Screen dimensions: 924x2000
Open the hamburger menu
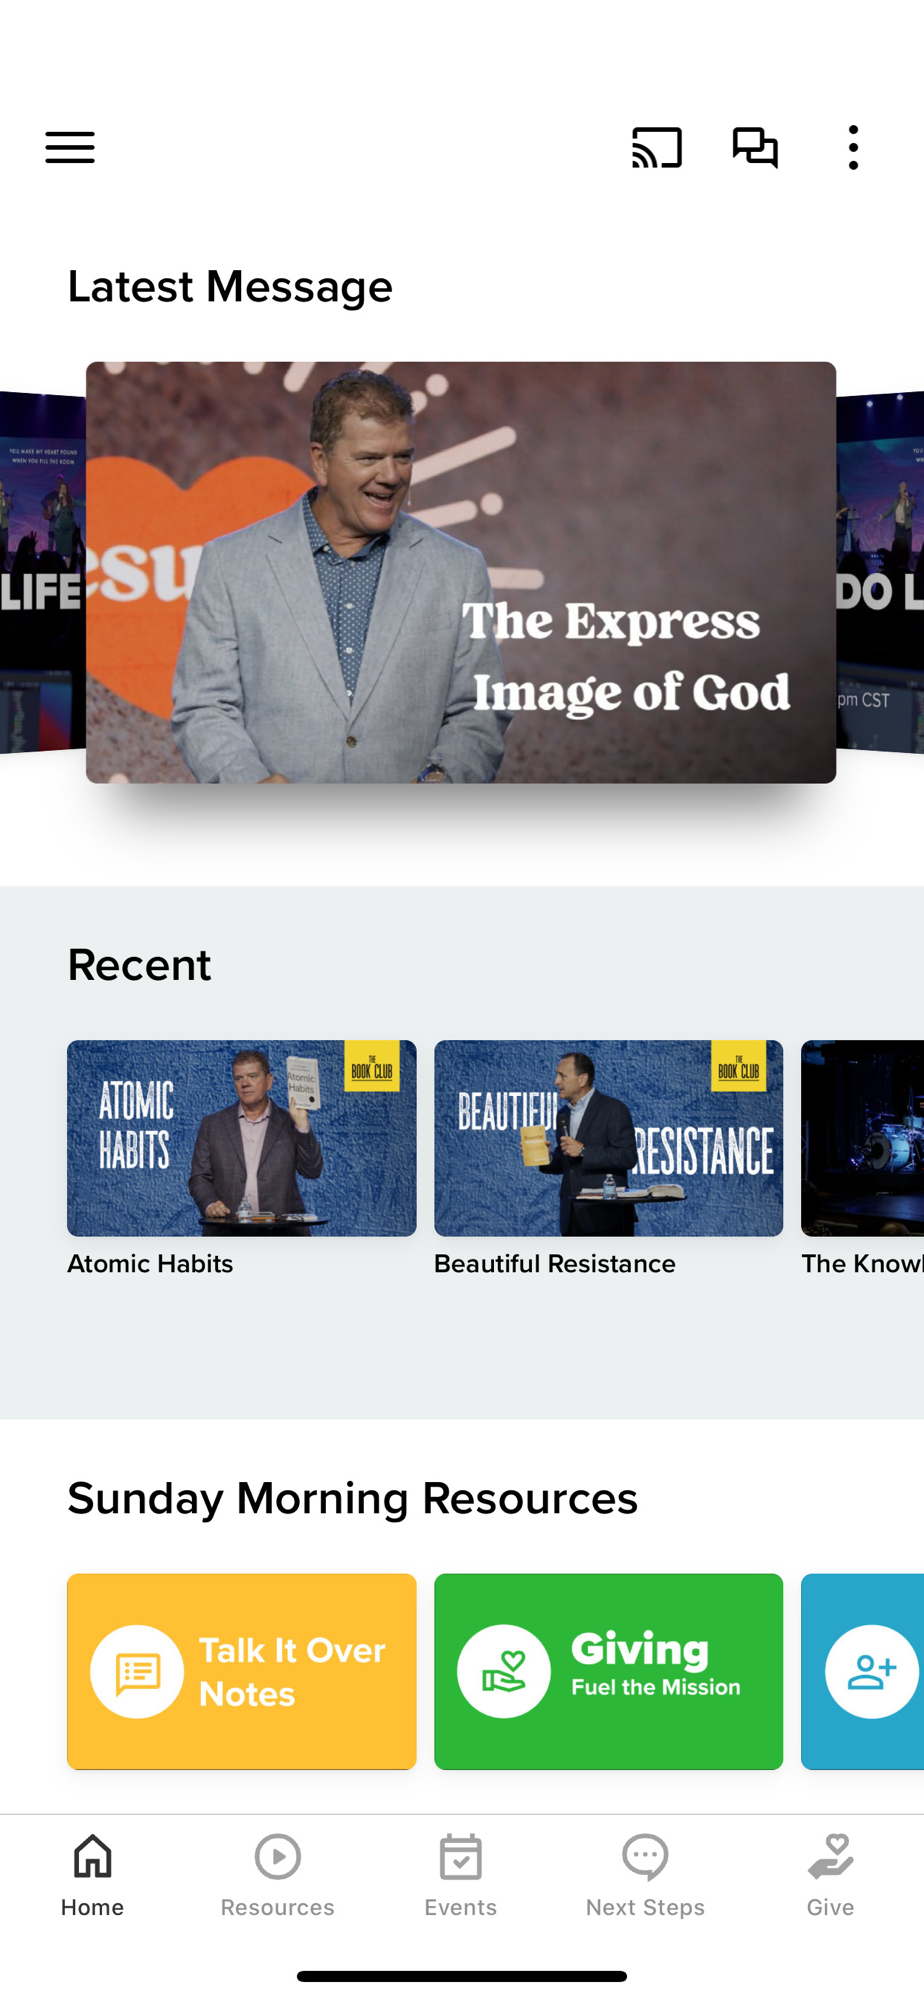click(70, 148)
